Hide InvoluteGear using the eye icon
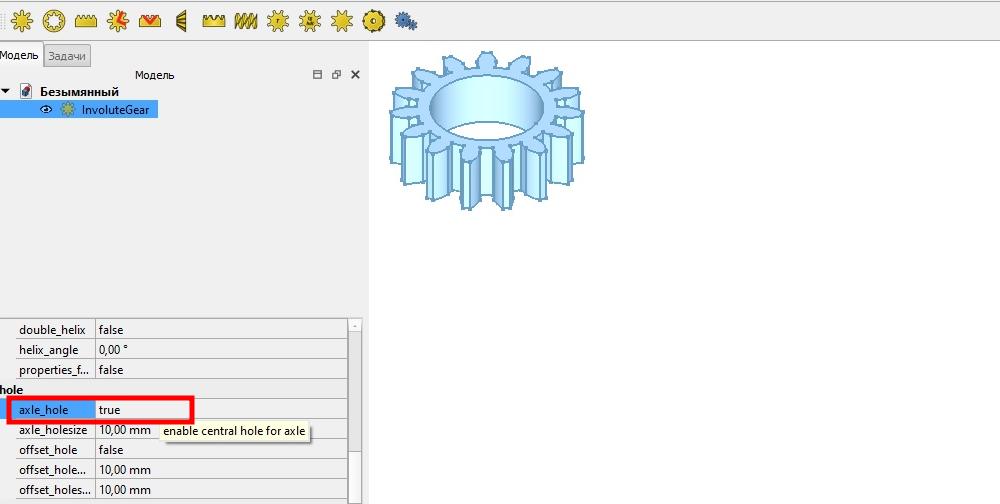This screenshot has width=1000, height=504. 46,110
